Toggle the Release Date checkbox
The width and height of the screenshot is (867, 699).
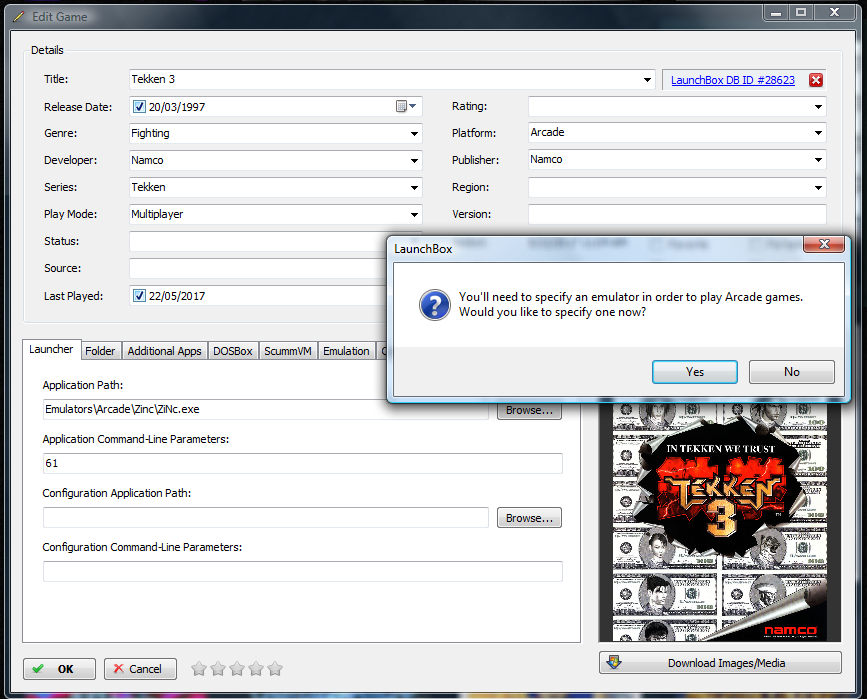click(139, 106)
